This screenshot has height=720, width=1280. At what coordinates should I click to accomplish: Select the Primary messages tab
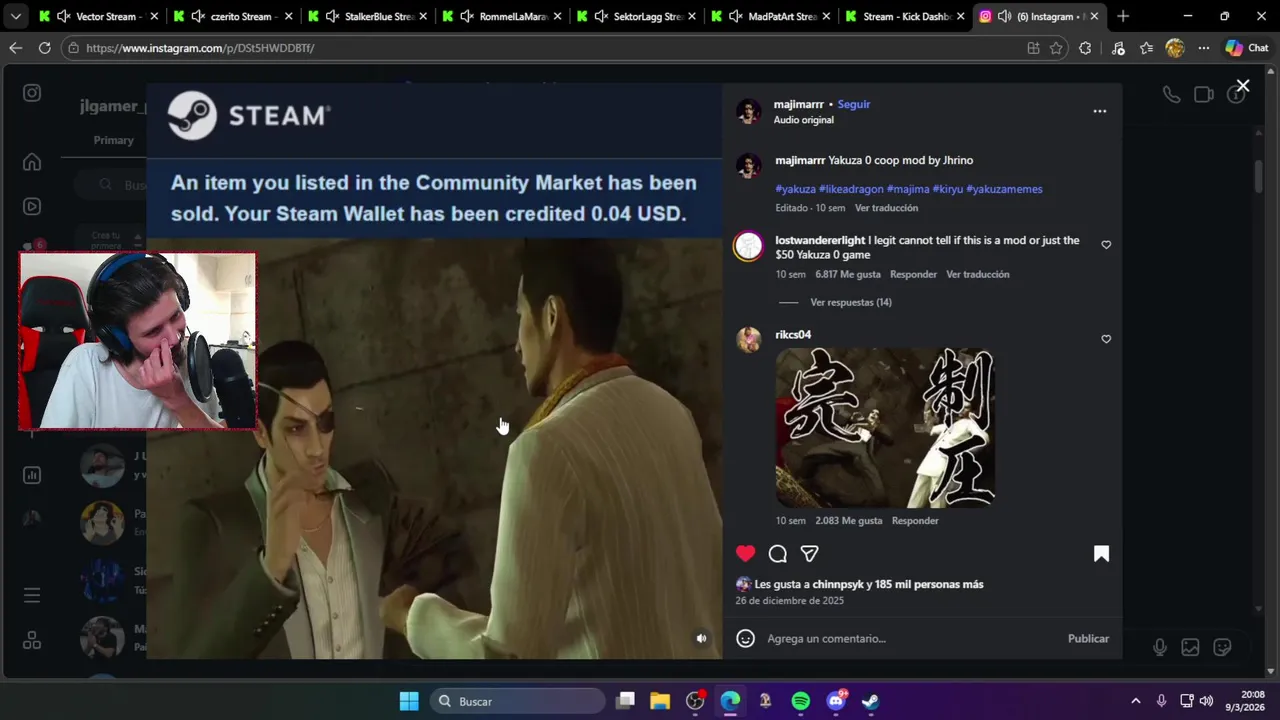113,140
